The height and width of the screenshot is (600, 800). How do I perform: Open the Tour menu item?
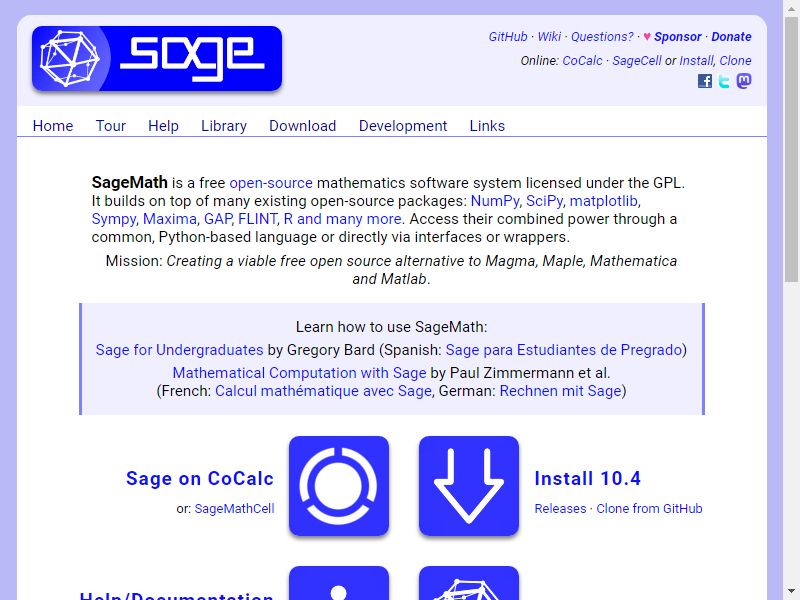point(111,126)
